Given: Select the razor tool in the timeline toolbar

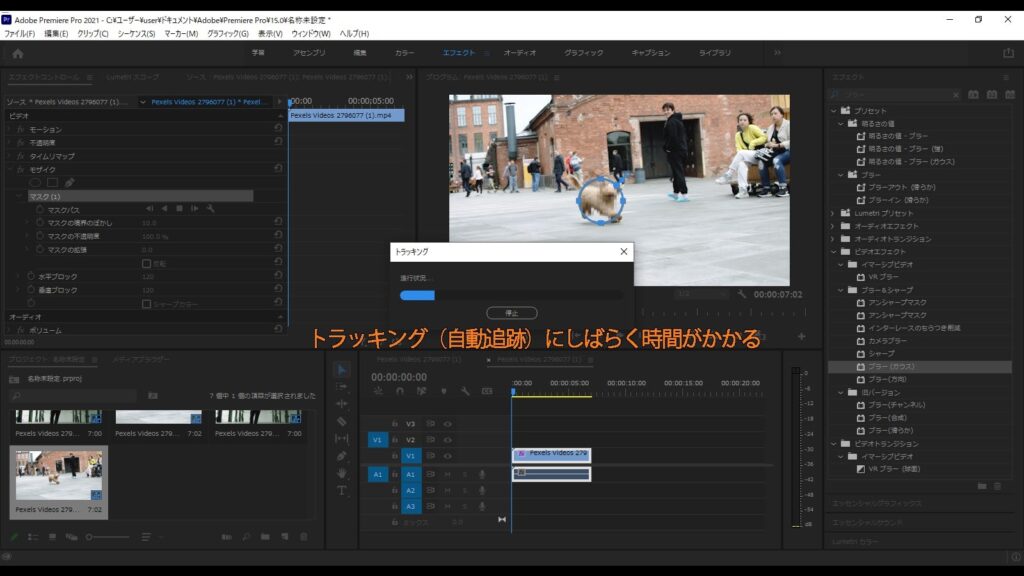Looking at the screenshot, I should tap(341, 422).
